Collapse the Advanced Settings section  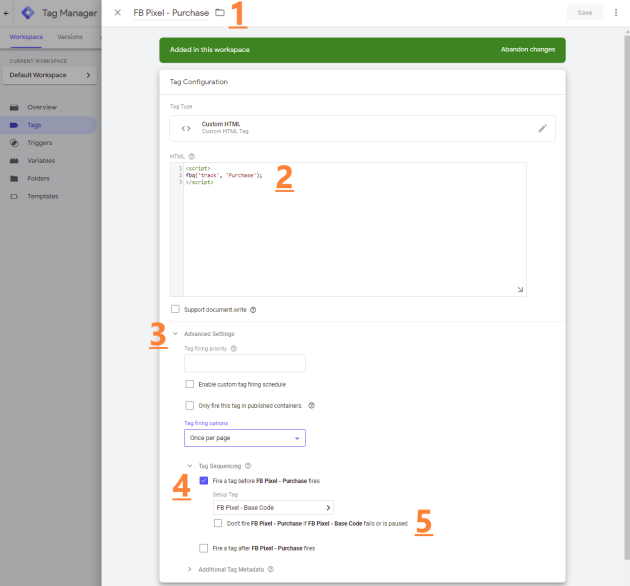[x=175, y=334]
